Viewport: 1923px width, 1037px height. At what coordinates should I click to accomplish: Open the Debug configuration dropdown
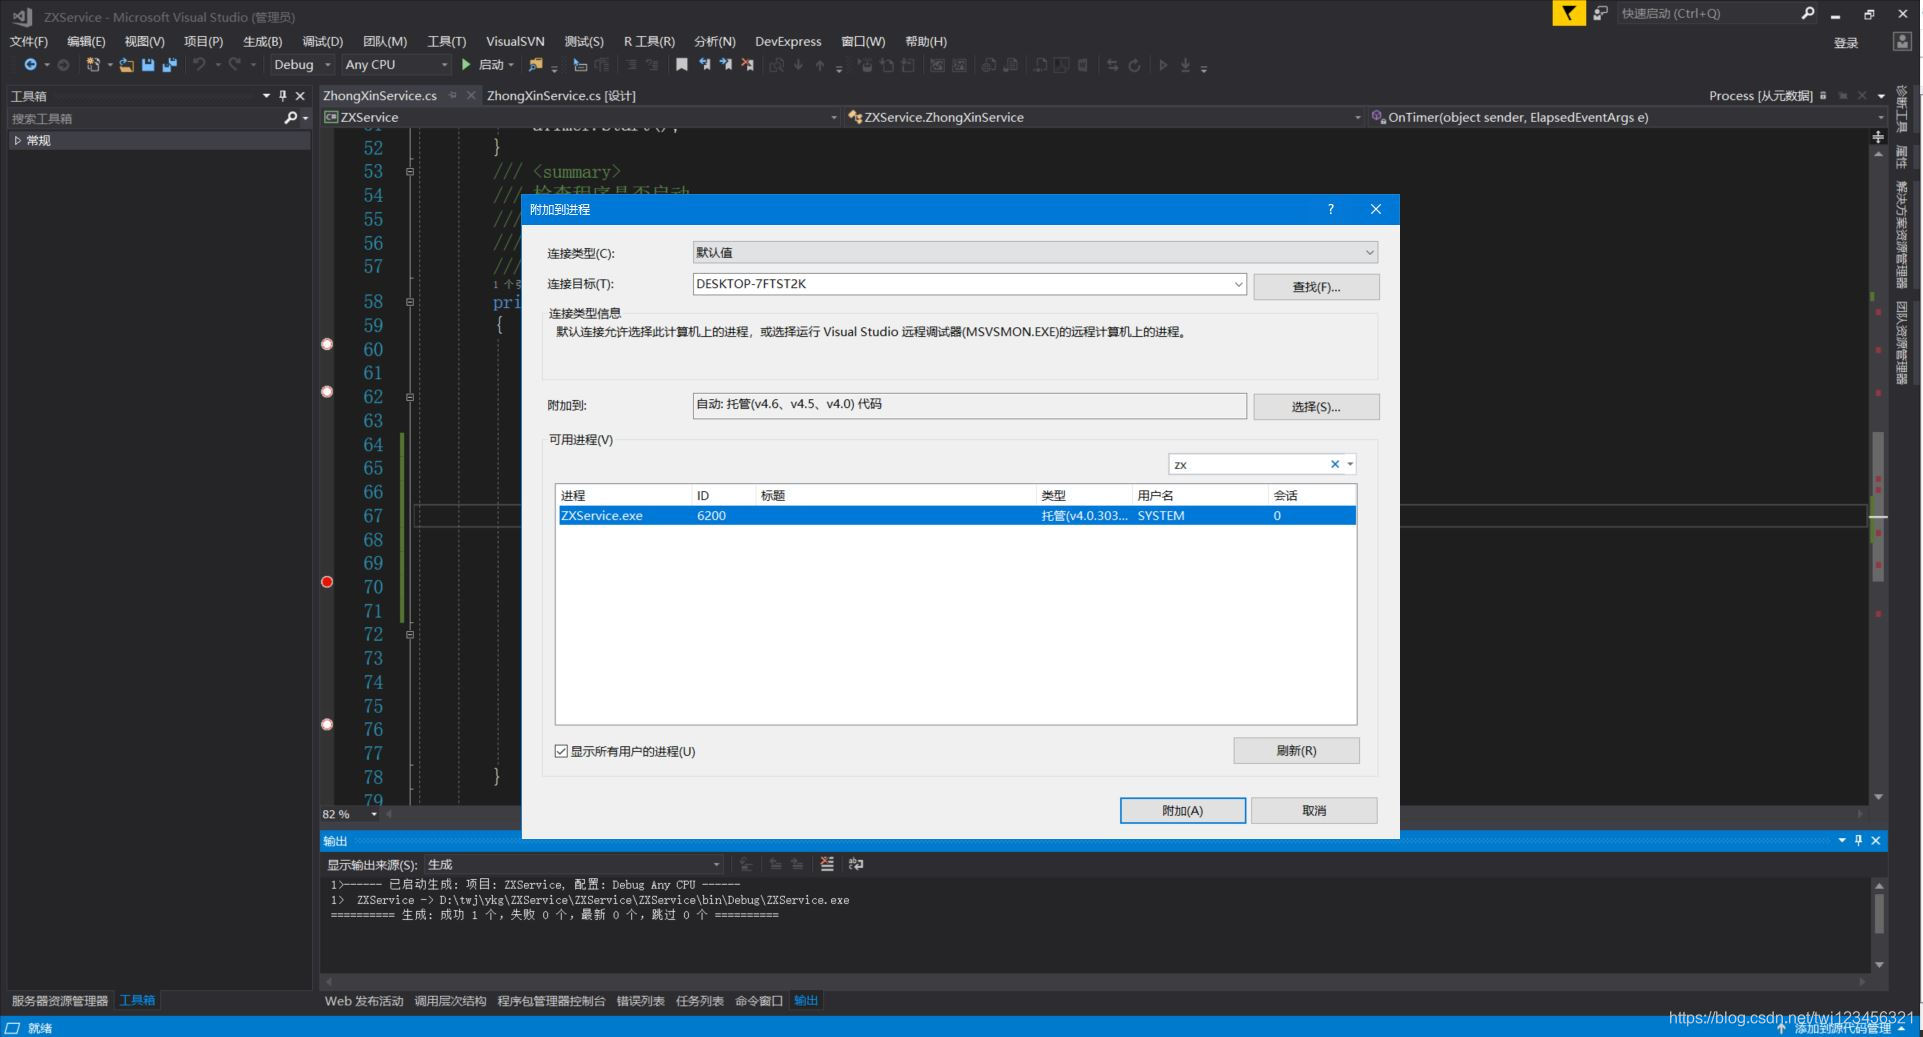(302, 65)
